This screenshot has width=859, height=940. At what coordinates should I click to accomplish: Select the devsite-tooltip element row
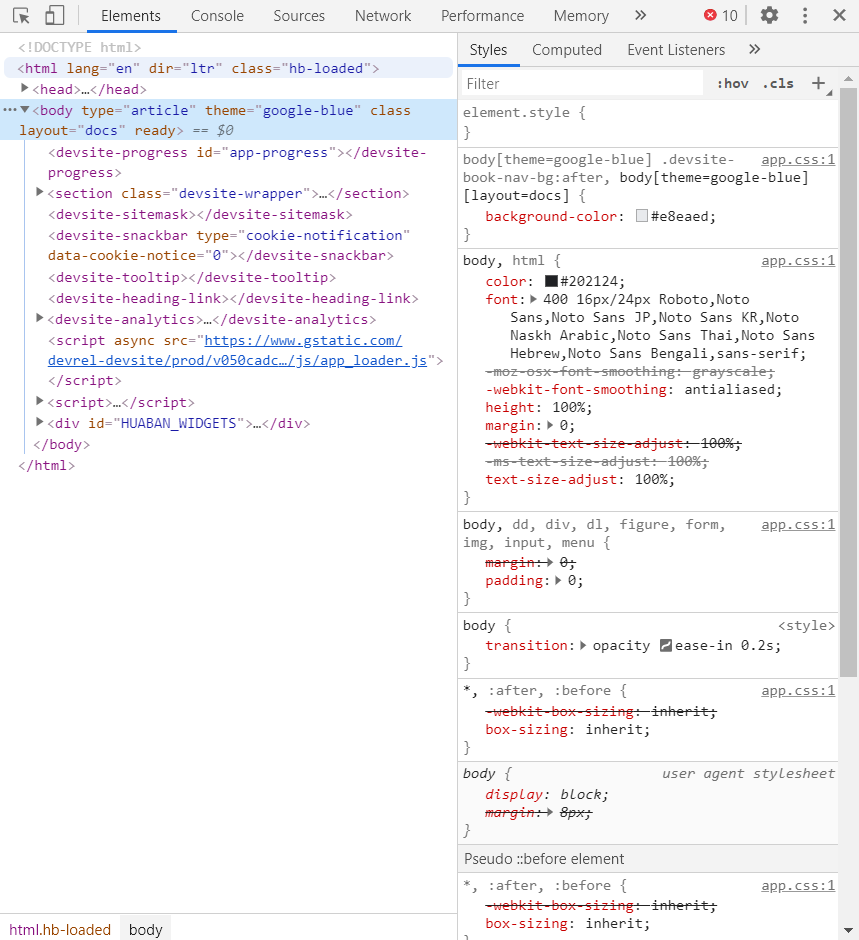coord(192,277)
